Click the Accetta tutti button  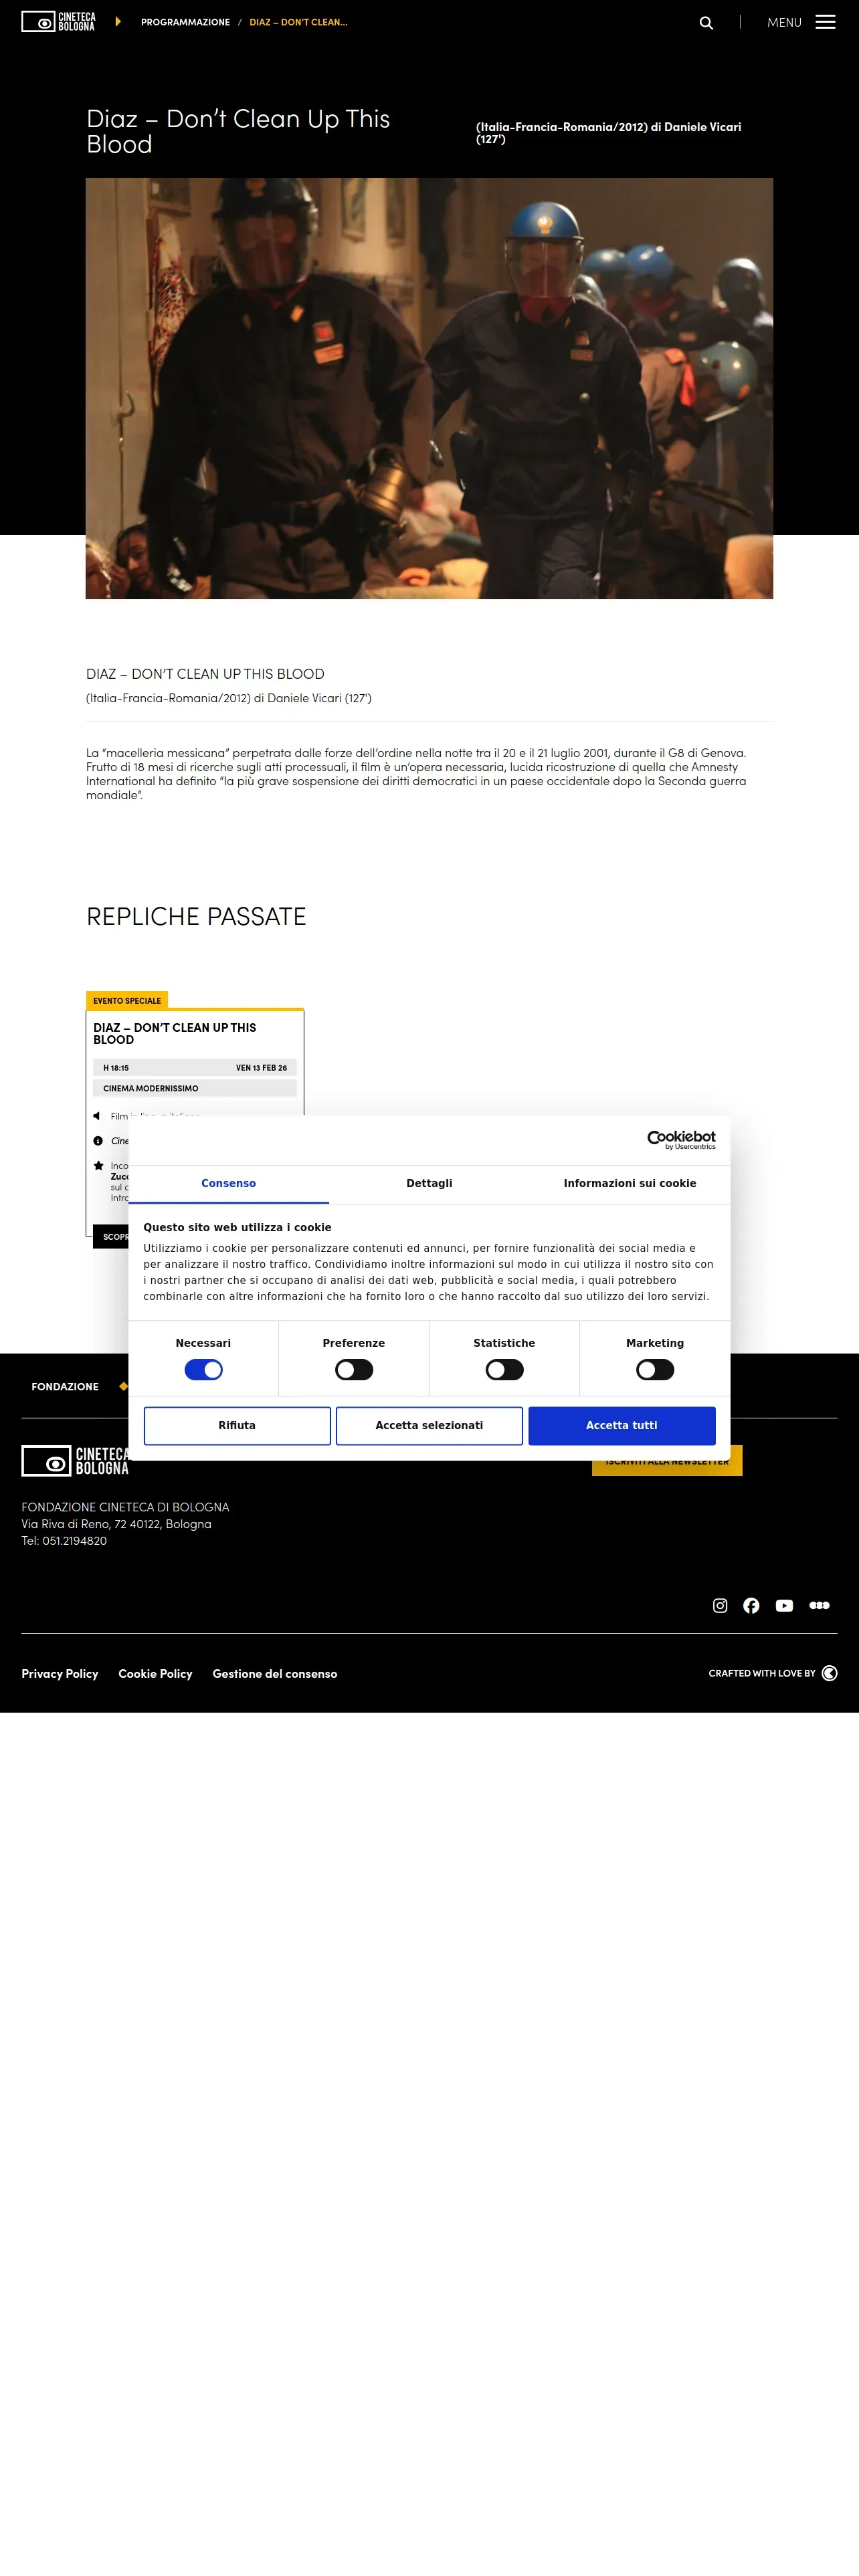click(622, 1425)
